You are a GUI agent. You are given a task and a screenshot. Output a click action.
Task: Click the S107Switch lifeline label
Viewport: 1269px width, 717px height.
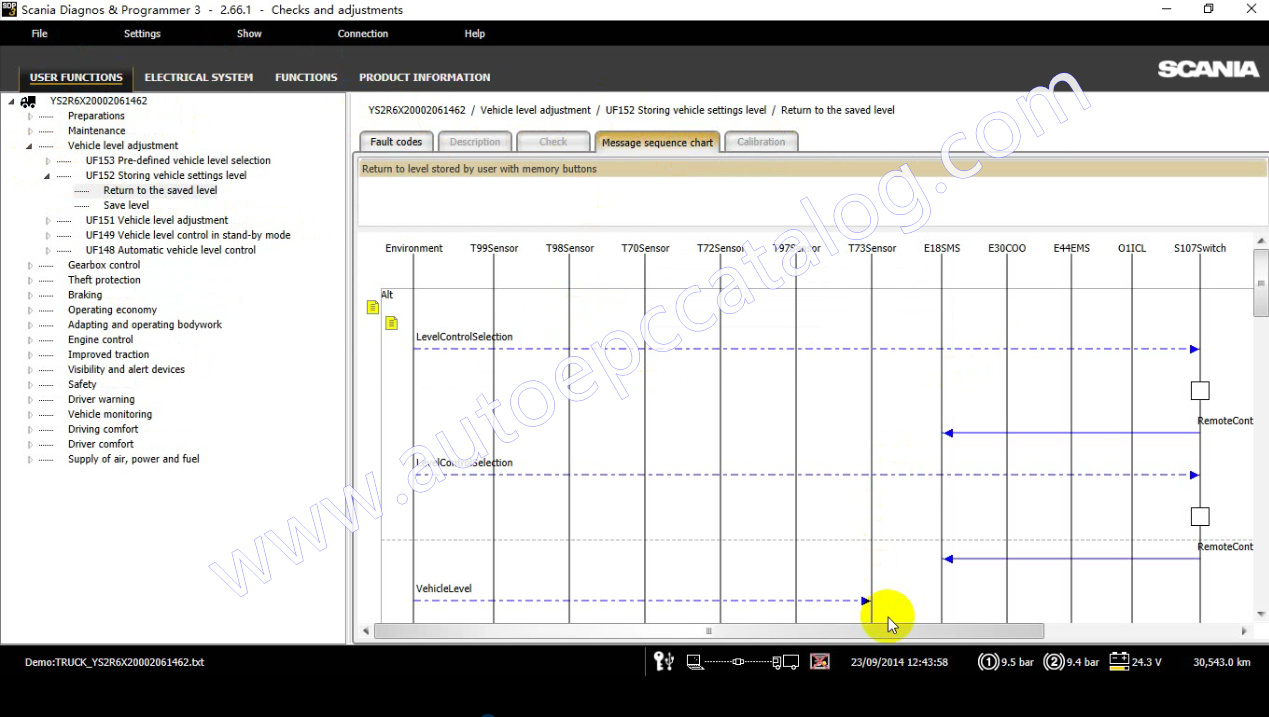pyautogui.click(x=1200, y=248)
